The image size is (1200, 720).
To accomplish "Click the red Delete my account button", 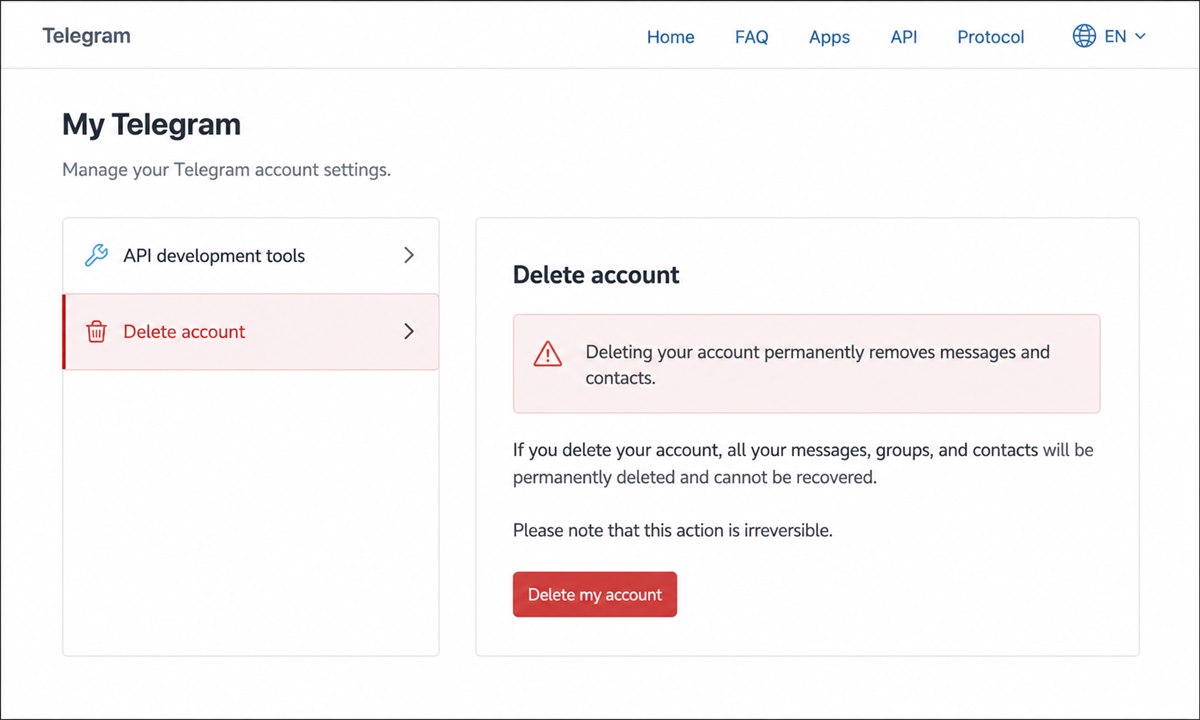I will (595, 594).
